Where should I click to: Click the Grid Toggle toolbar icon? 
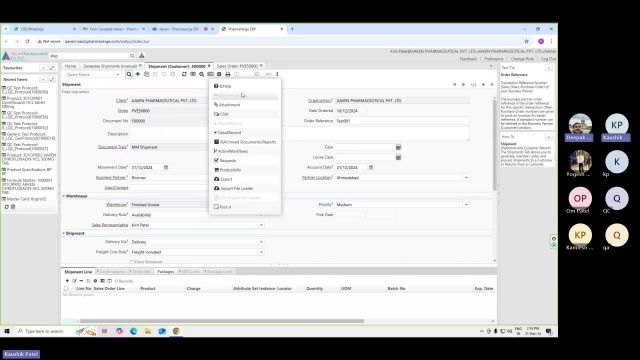(x=193, y=74)
